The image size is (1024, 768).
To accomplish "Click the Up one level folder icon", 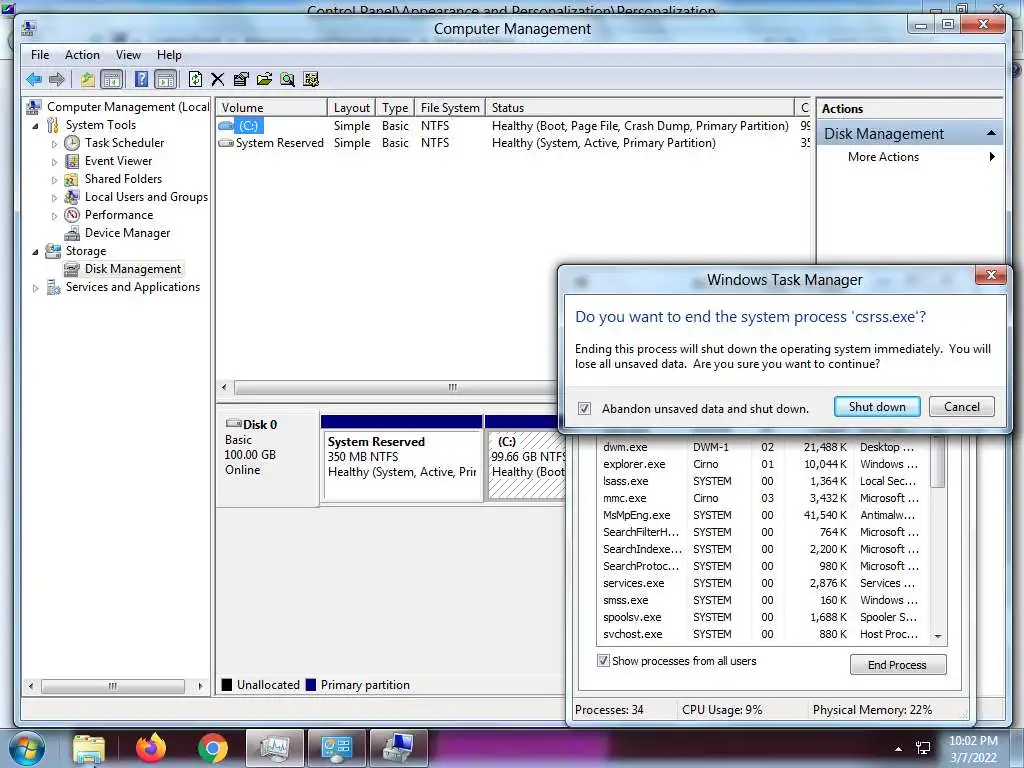I will click(x=88, y=80).
